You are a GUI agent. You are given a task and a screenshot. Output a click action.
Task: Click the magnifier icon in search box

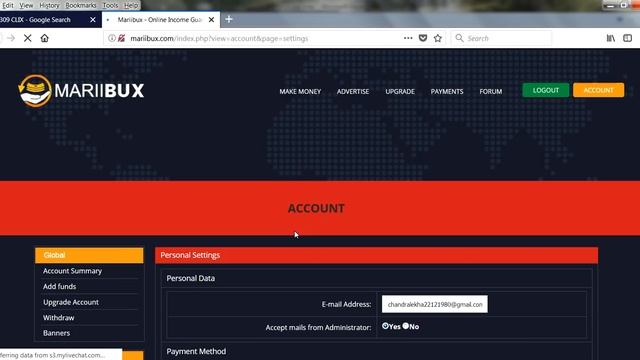[x=459, y=38]
